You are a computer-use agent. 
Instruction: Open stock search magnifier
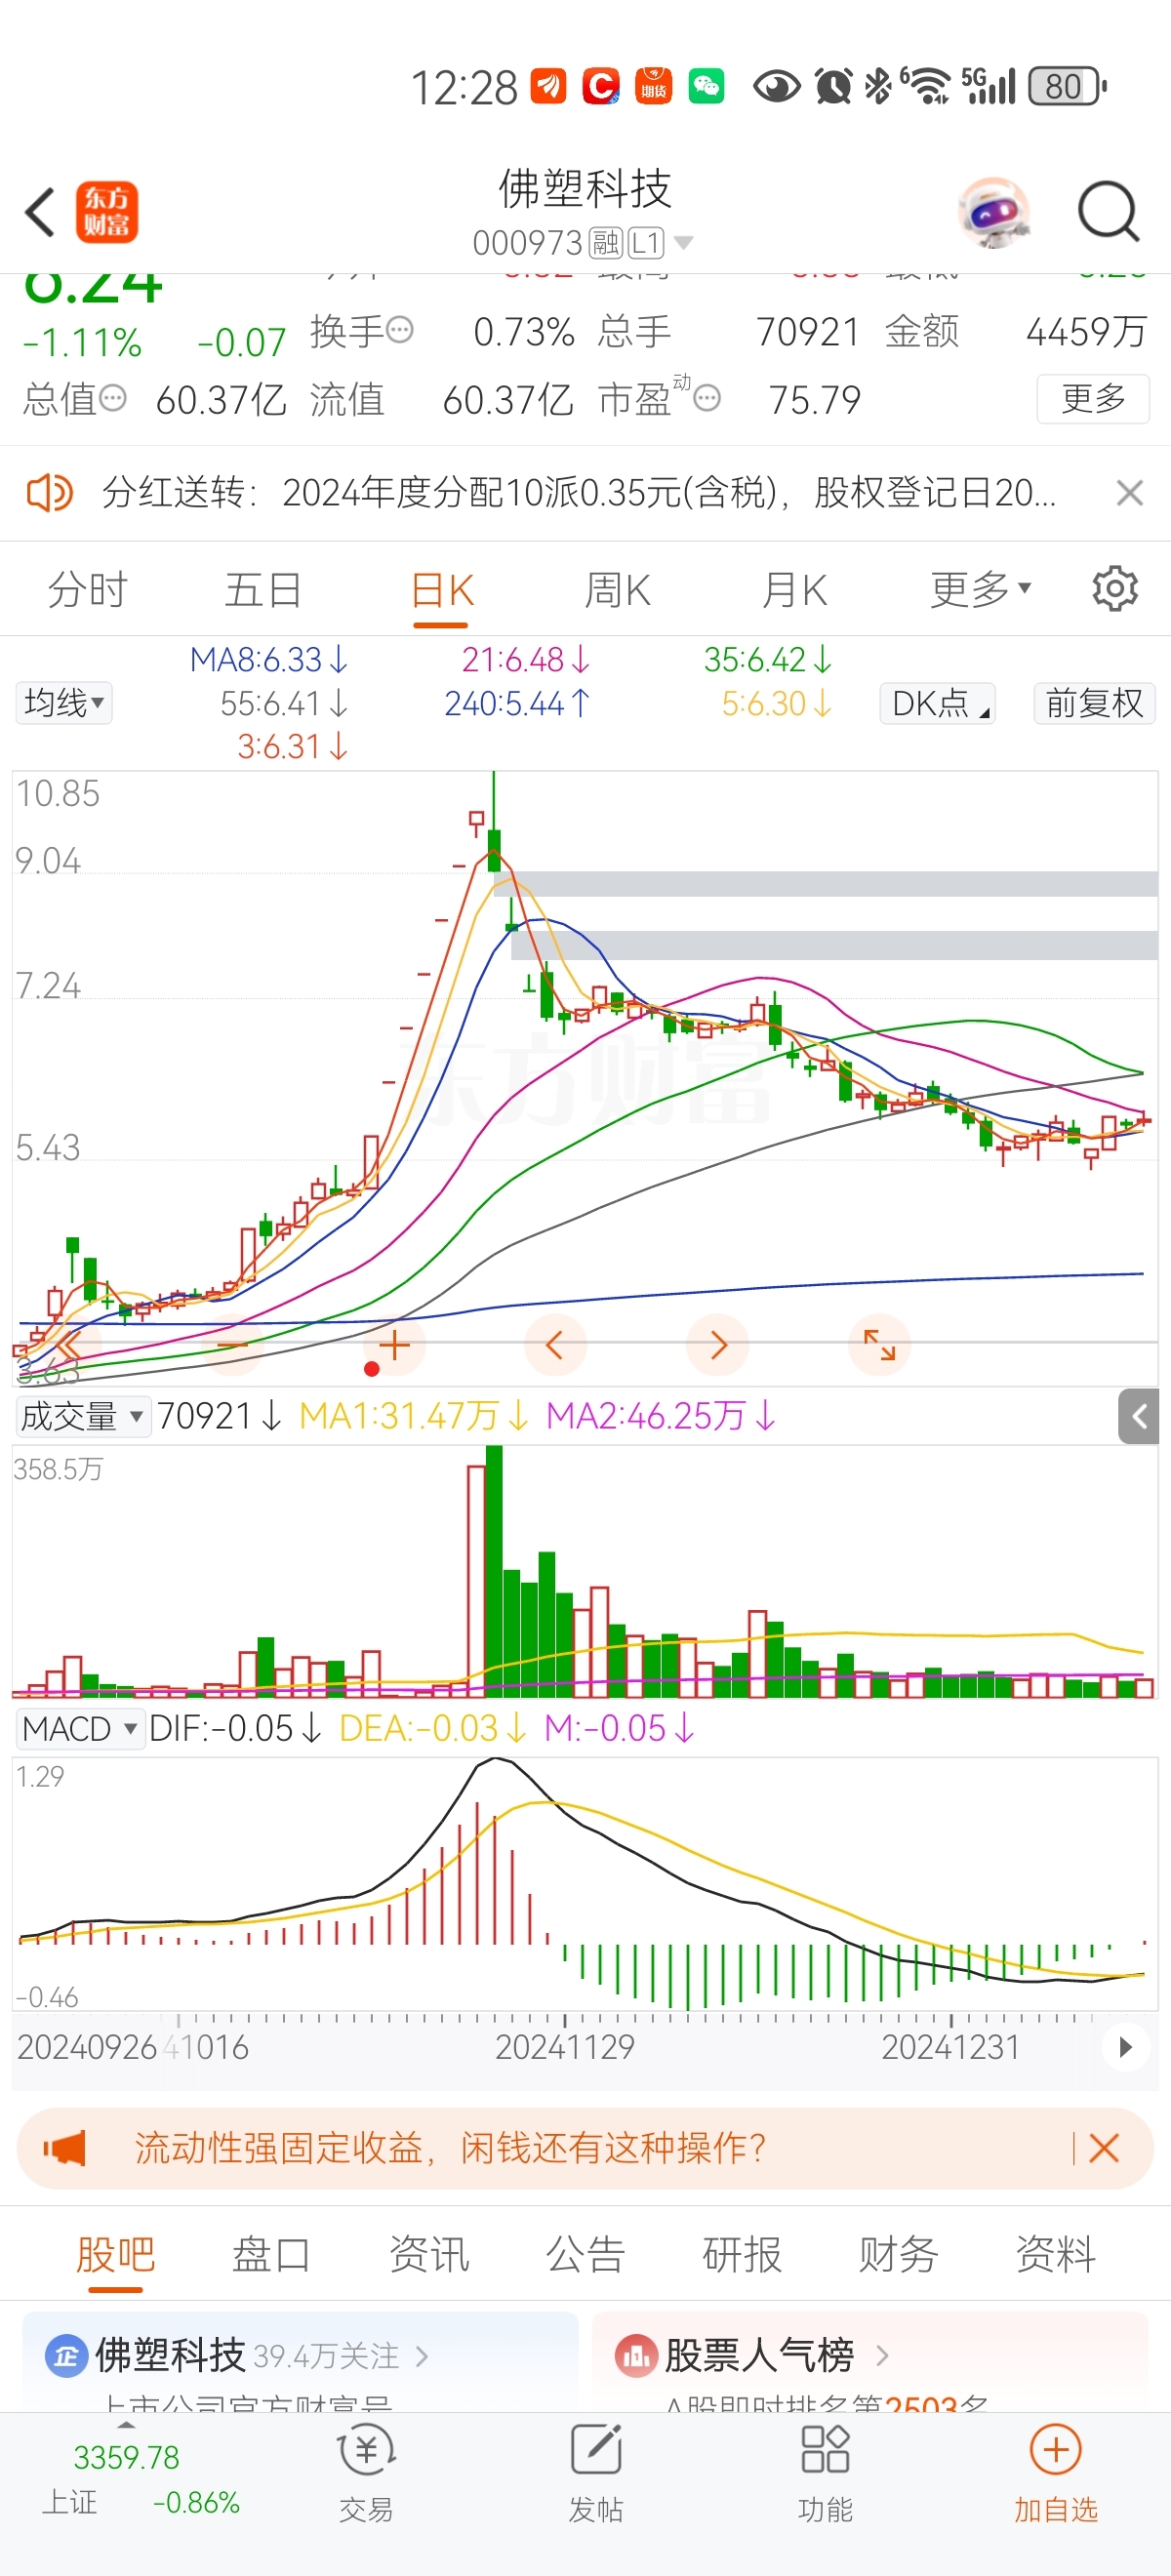(x=1108, y=212)
